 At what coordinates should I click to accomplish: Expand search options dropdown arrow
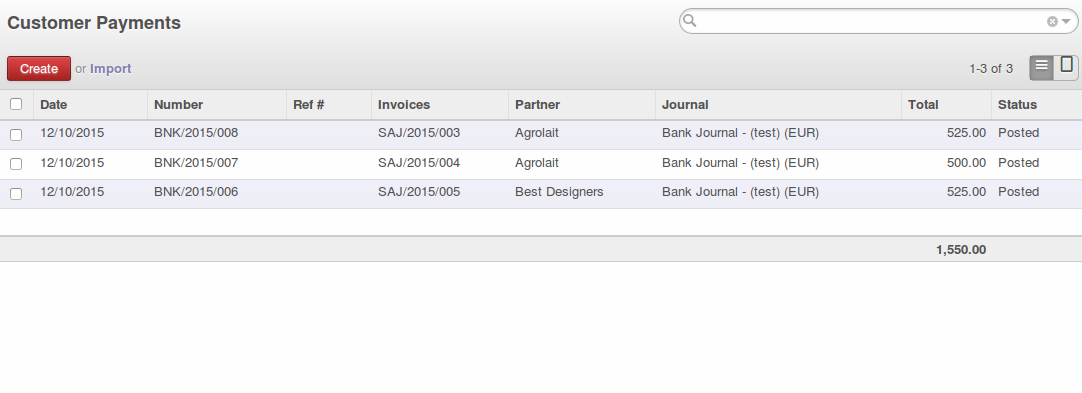[1066, 22]
